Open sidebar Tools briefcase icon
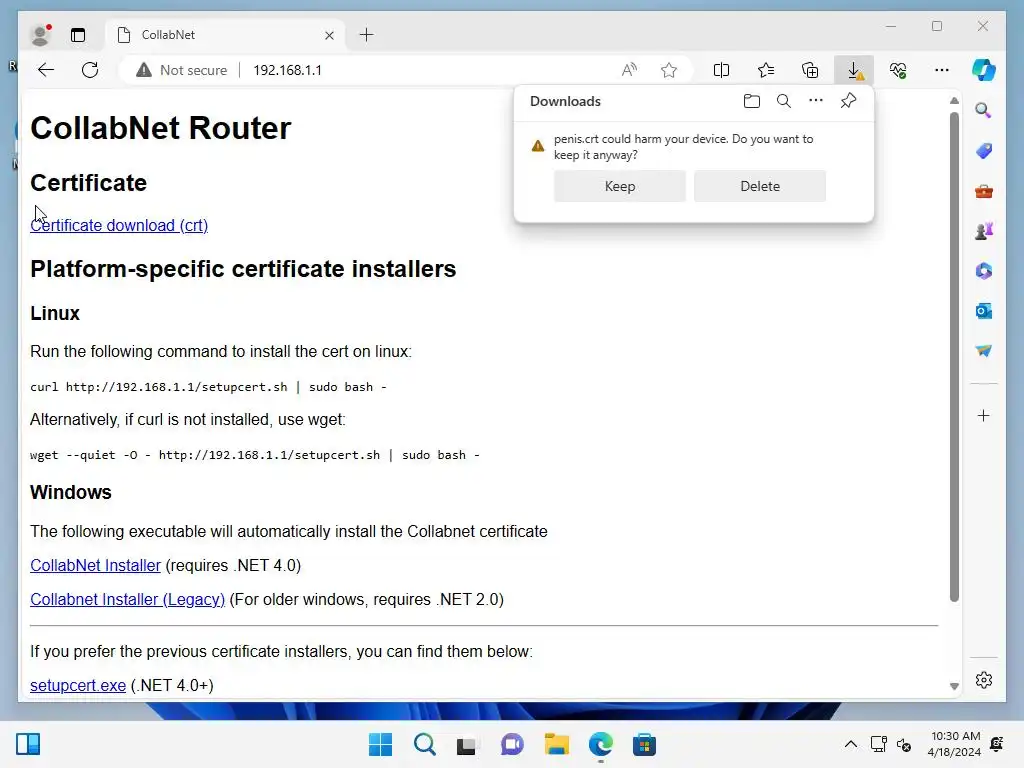 point(984,191)
